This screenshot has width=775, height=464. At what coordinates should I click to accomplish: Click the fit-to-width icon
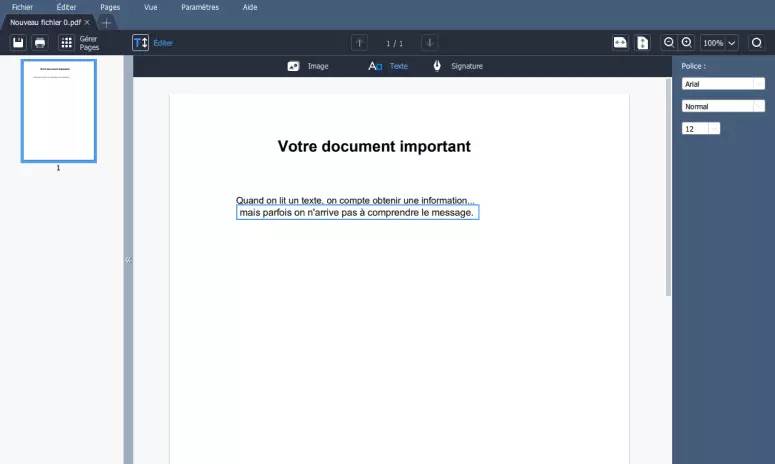pos(620,43)
